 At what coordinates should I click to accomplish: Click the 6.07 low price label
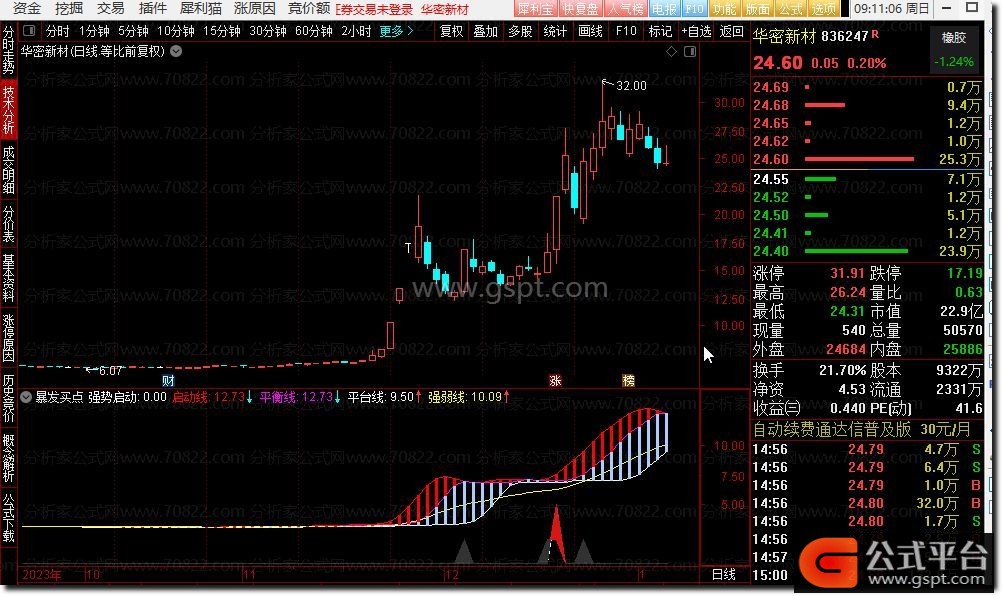(110, 371)
